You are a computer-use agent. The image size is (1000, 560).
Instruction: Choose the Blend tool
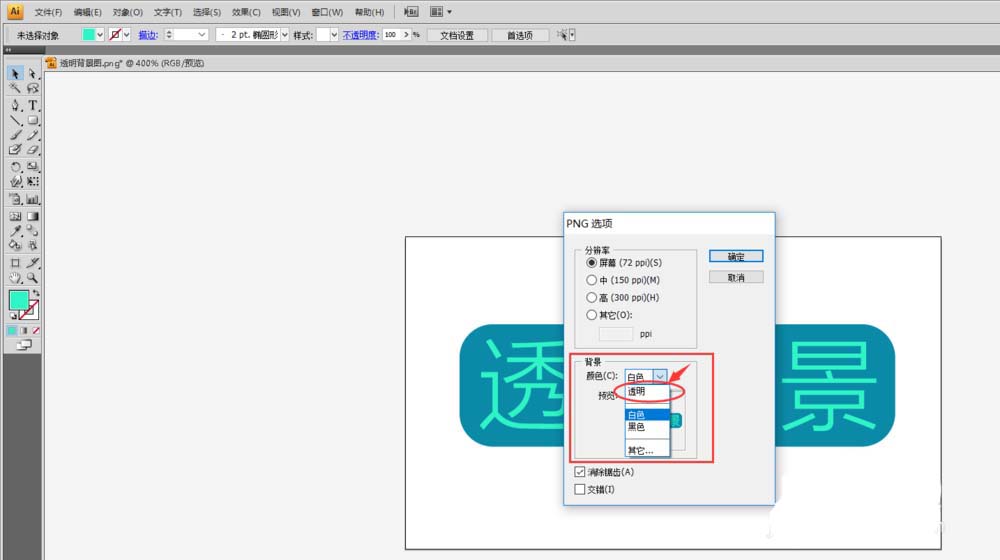coord(33,230)
